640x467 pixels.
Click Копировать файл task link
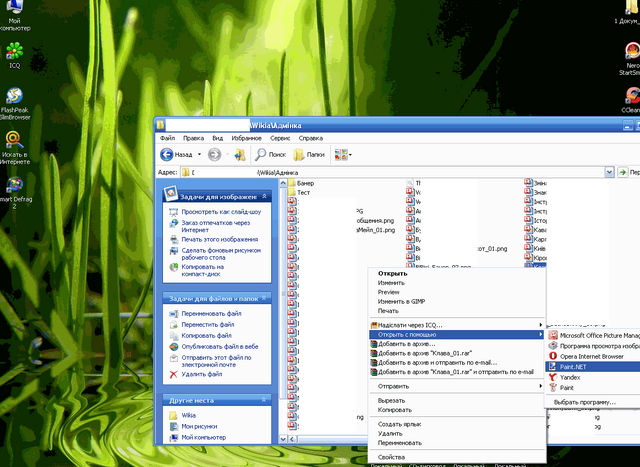click(206, 336)
